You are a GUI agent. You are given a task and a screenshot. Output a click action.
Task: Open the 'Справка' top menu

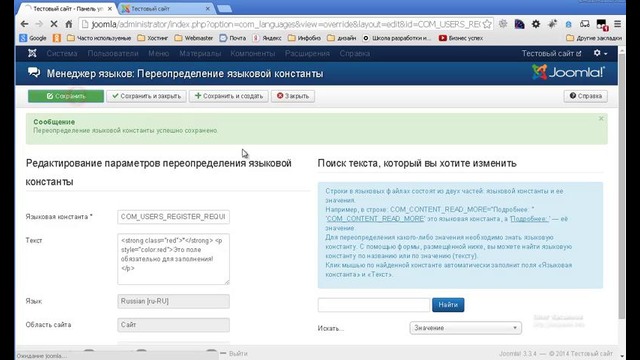(355, 53)
